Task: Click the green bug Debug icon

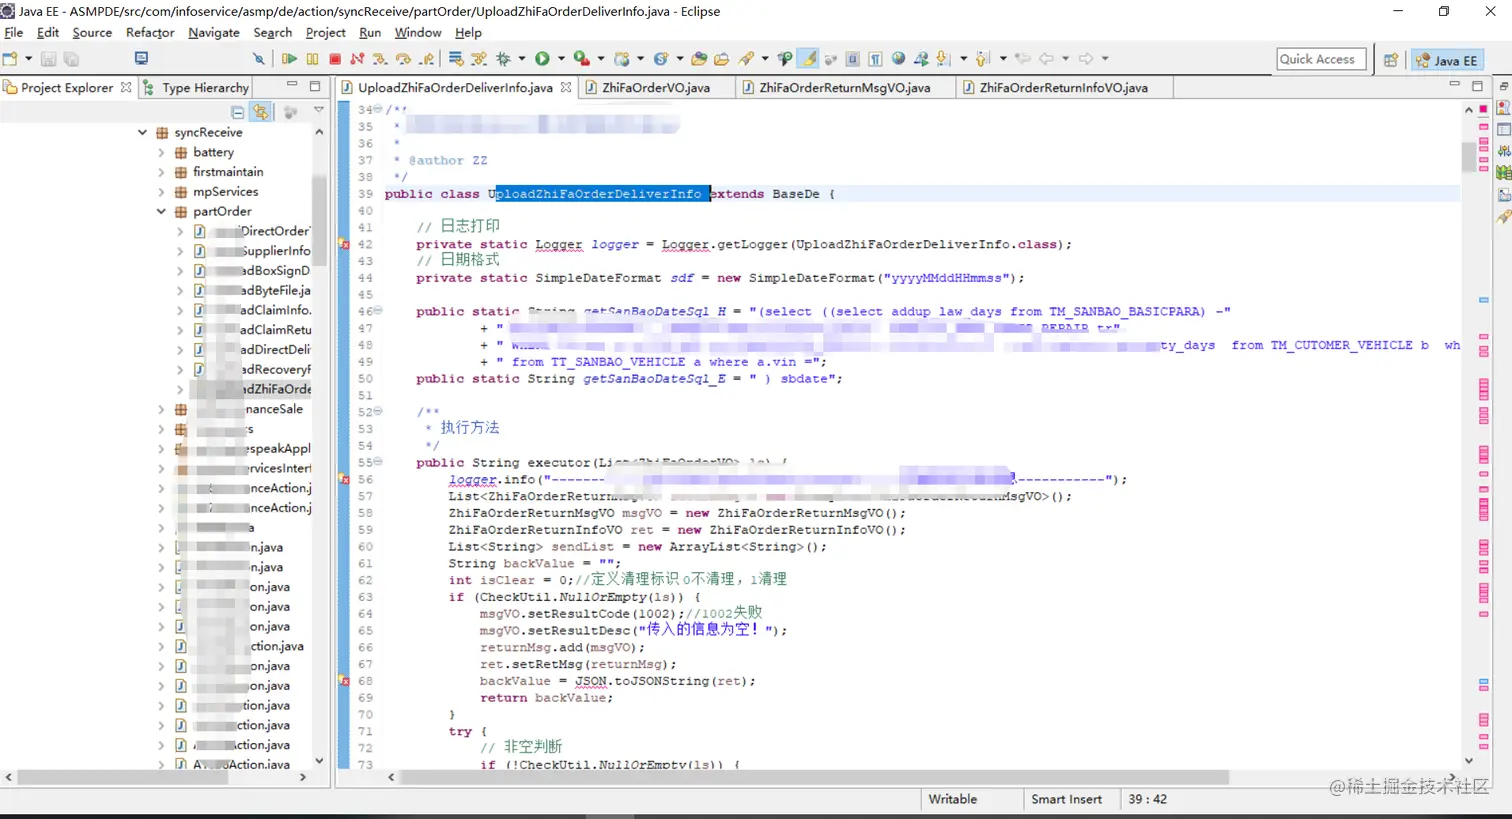Action: pos(503,59)
